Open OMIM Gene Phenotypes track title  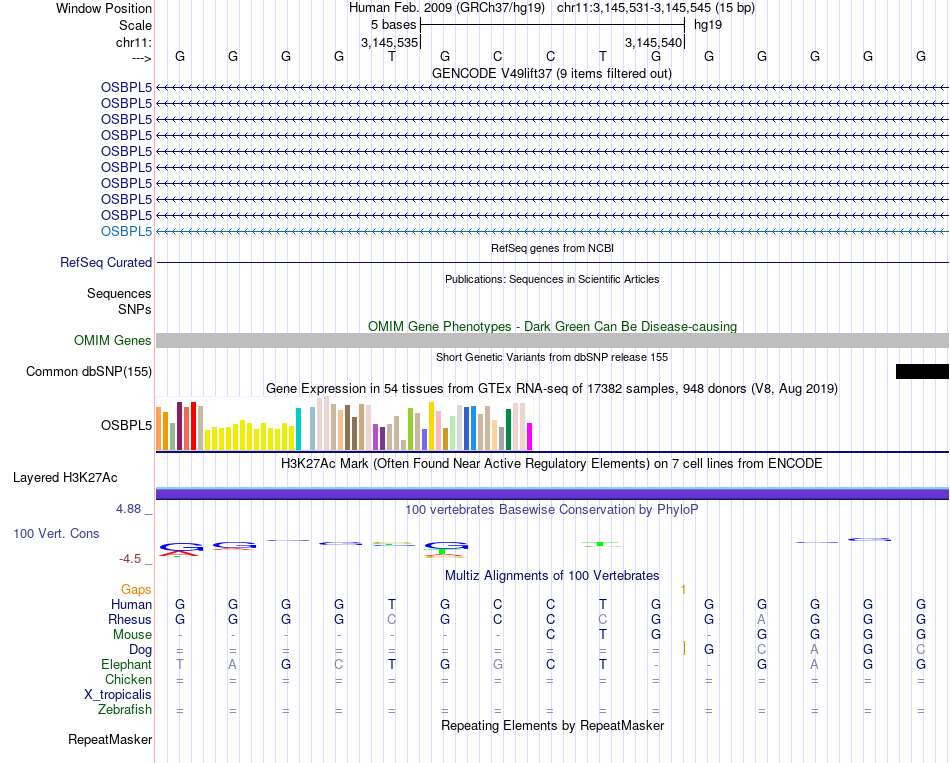[552, 326]
